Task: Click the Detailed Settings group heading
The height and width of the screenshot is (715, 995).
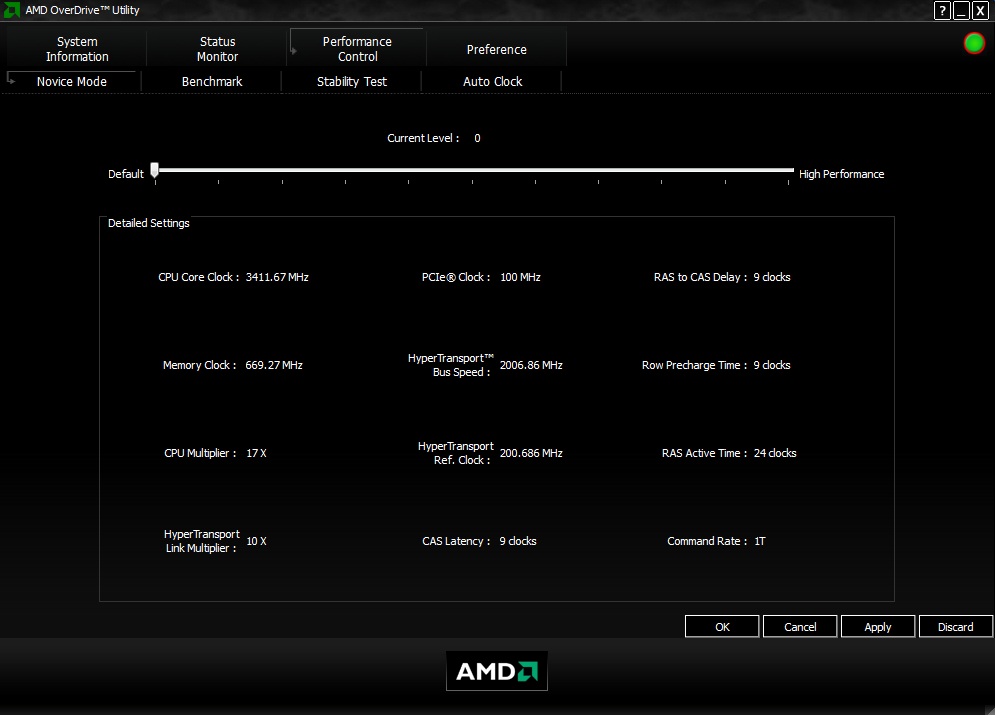Action: tap(148, 223)
